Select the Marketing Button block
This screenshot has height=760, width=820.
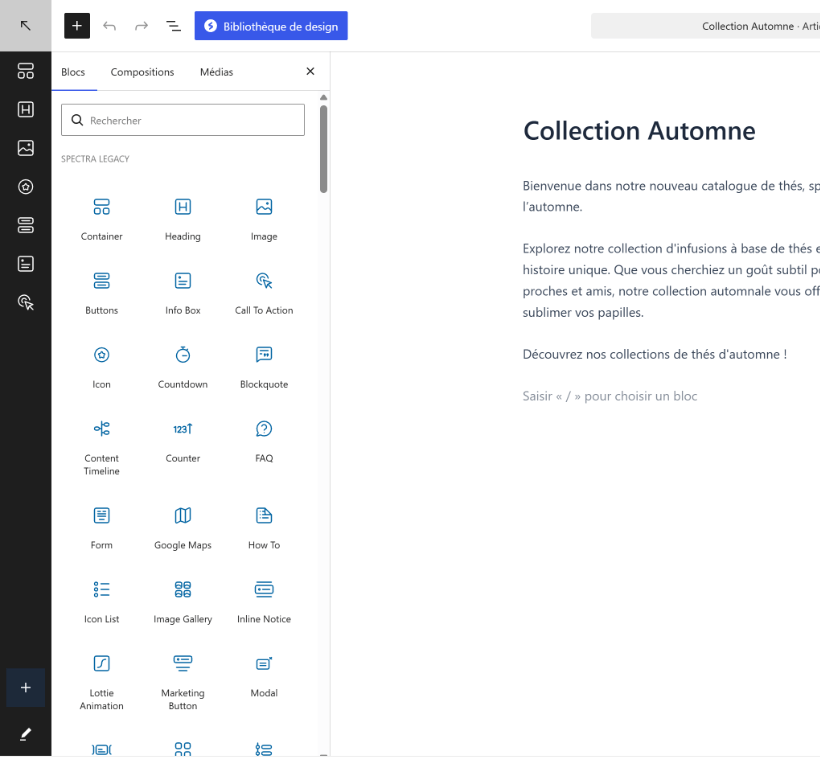[x=183, y=682]
